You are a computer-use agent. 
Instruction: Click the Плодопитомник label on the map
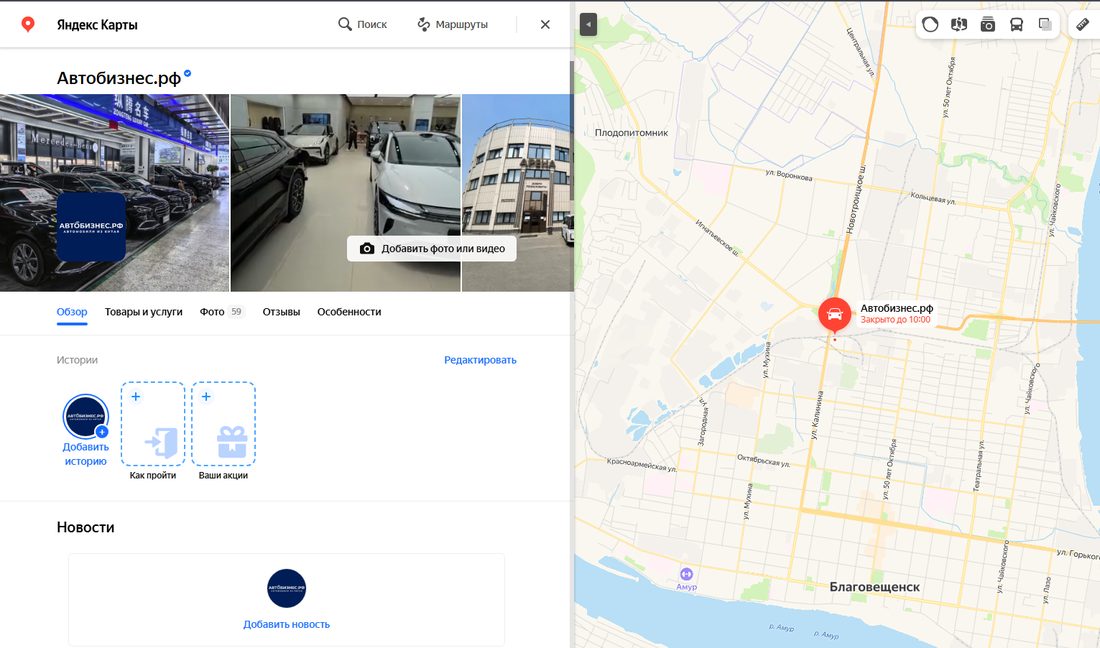pos(631,133)
